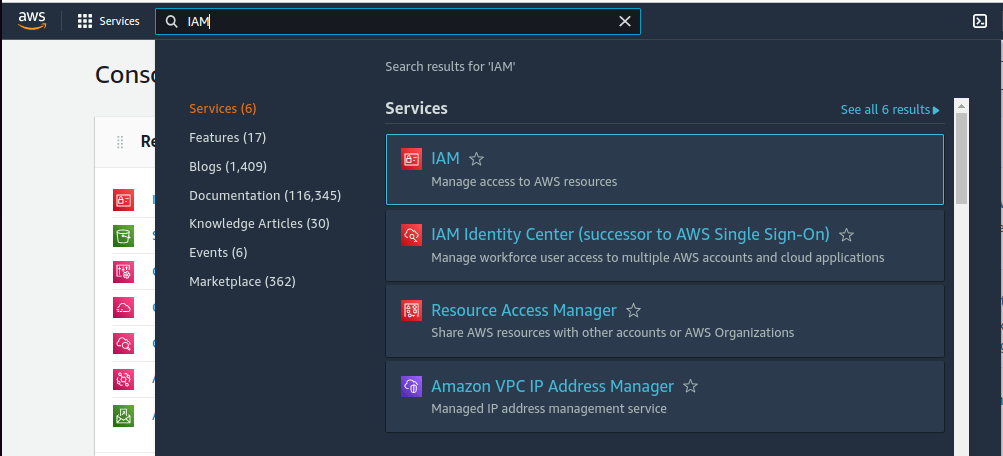Favorite IAM Identity Center star
The height and width of the screenshot is (456, 1003).
846,235
